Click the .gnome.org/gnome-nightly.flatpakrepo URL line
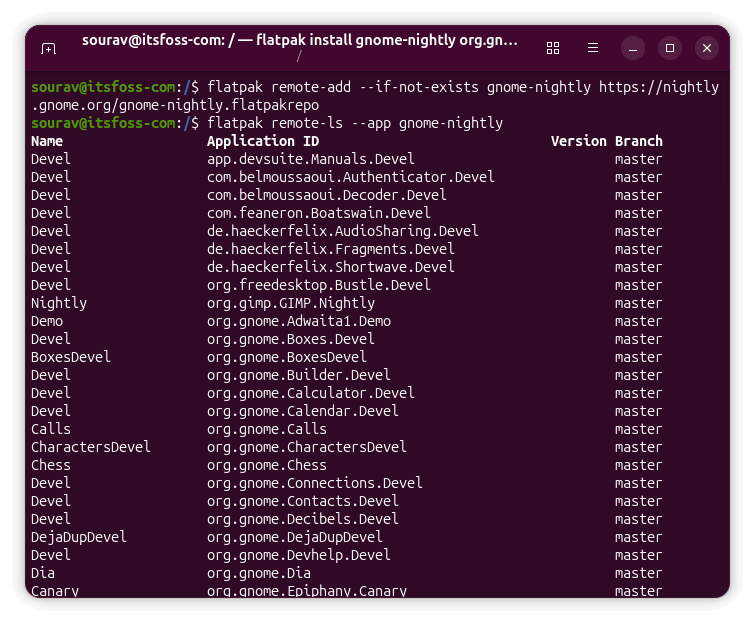 click(175, 105)
